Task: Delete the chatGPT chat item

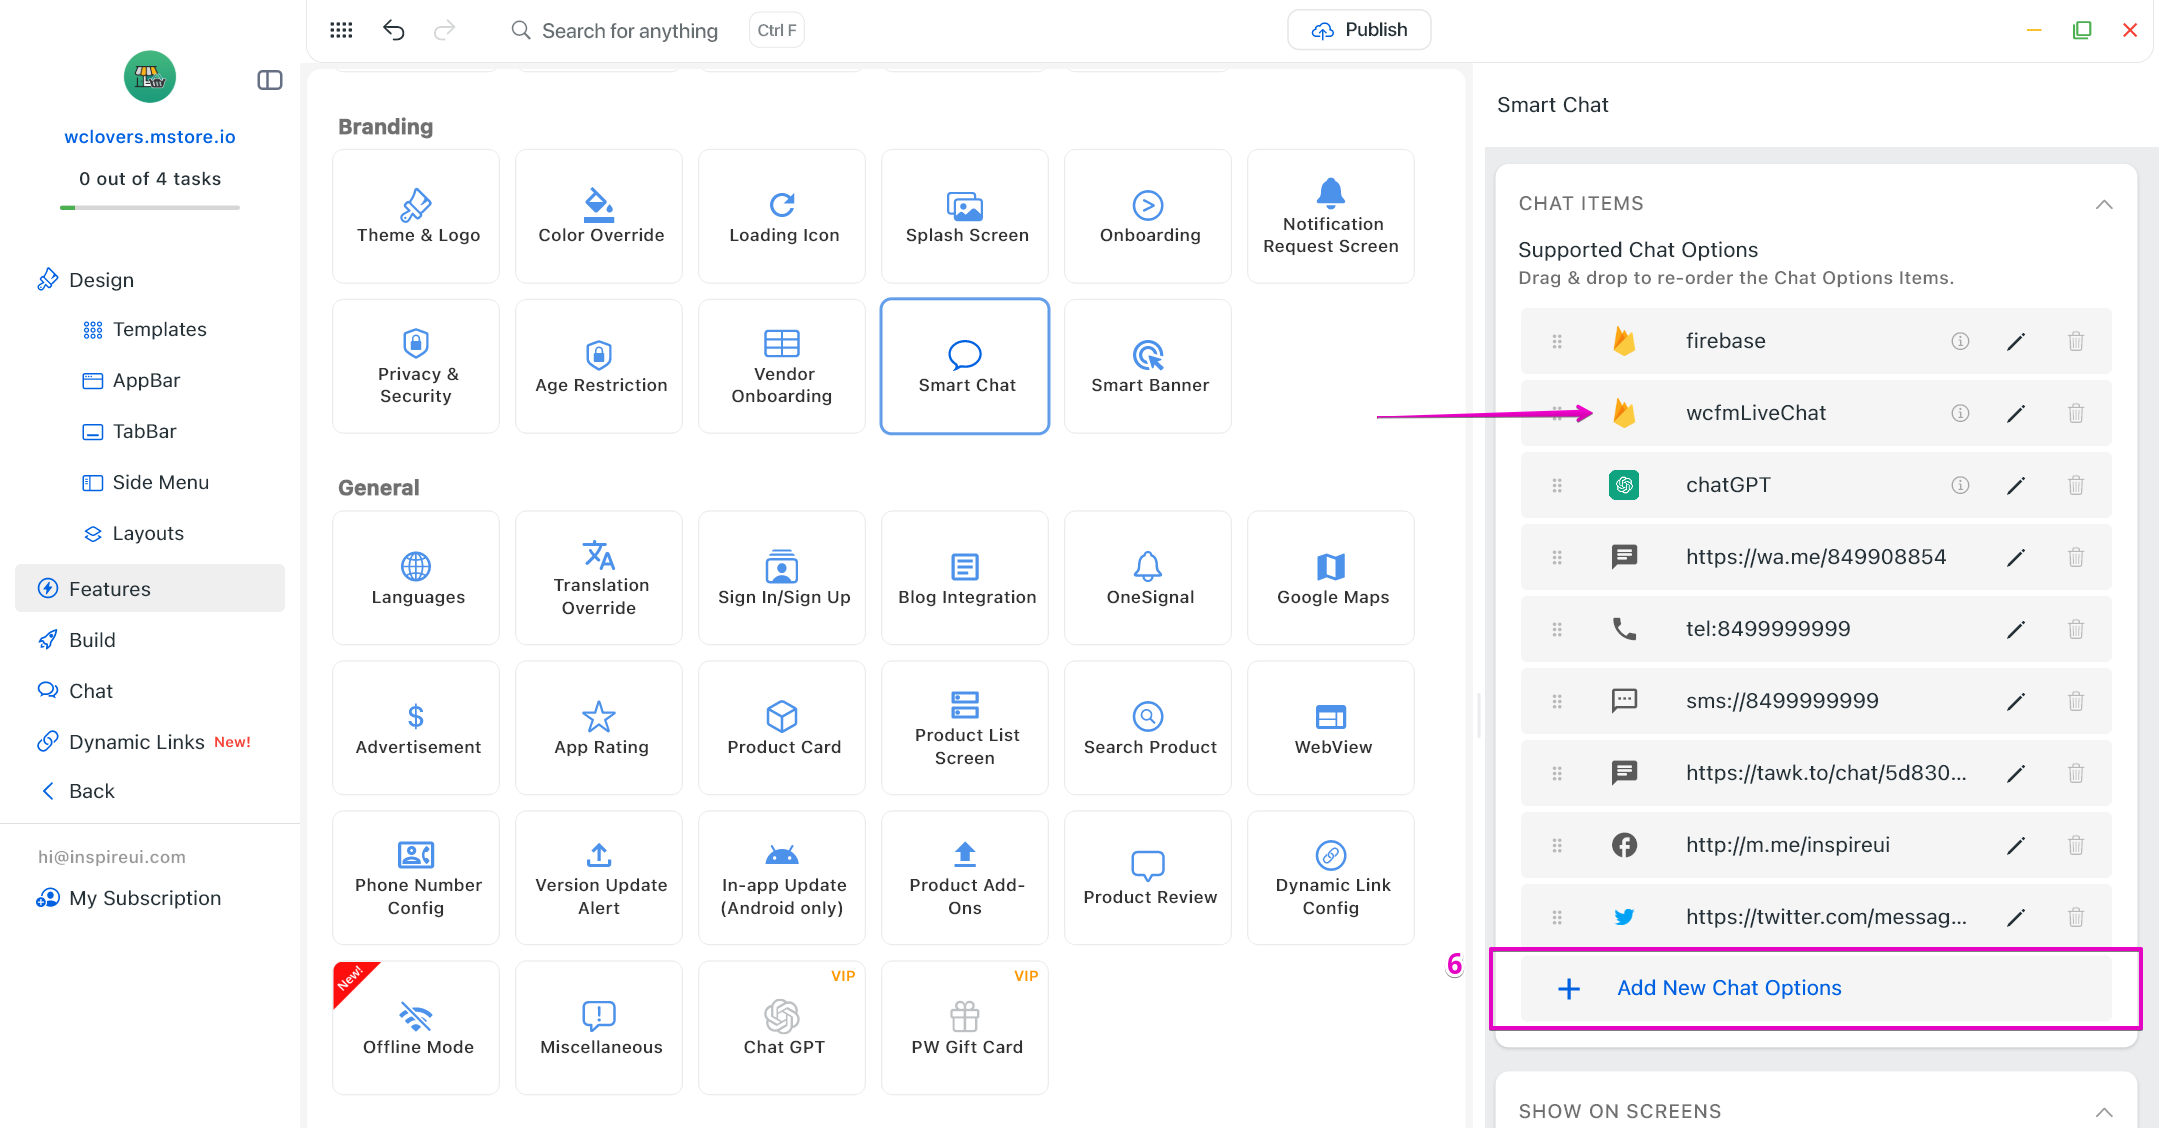Action: pos(2076,486)
